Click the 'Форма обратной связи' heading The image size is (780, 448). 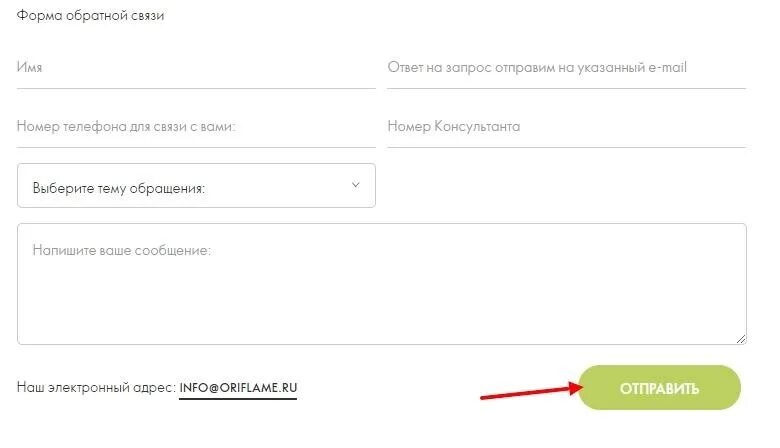[90, 15]
